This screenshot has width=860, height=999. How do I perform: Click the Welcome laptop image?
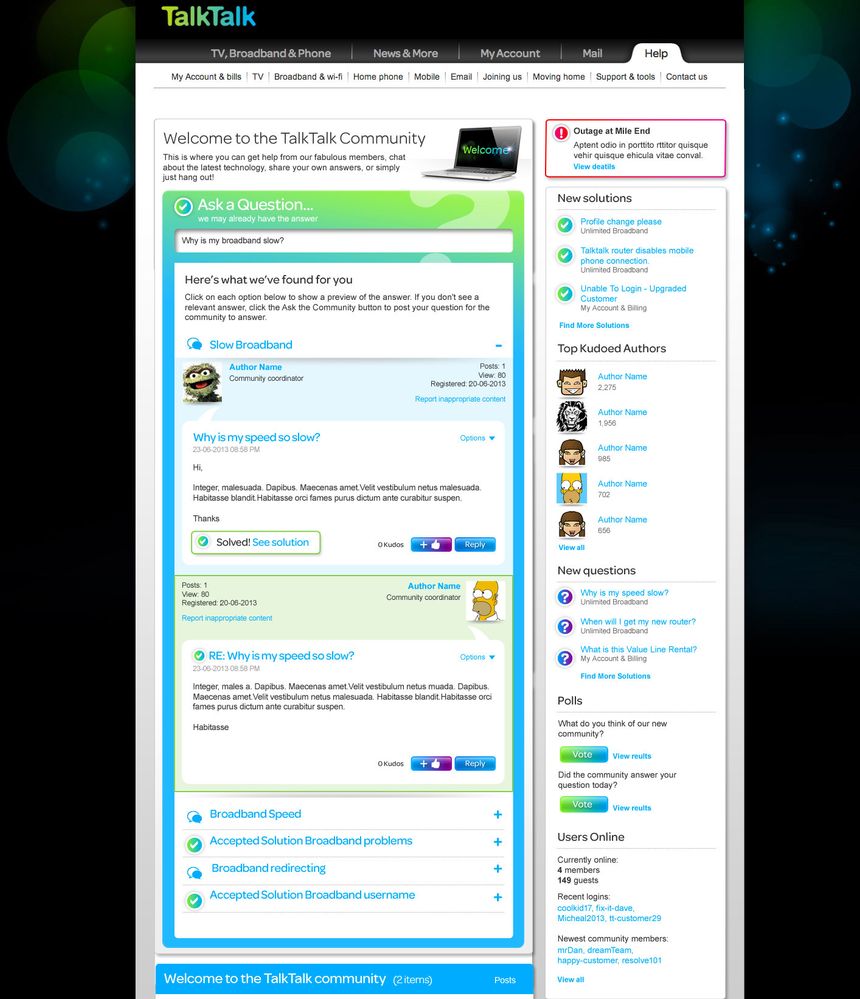coord(475,152)
